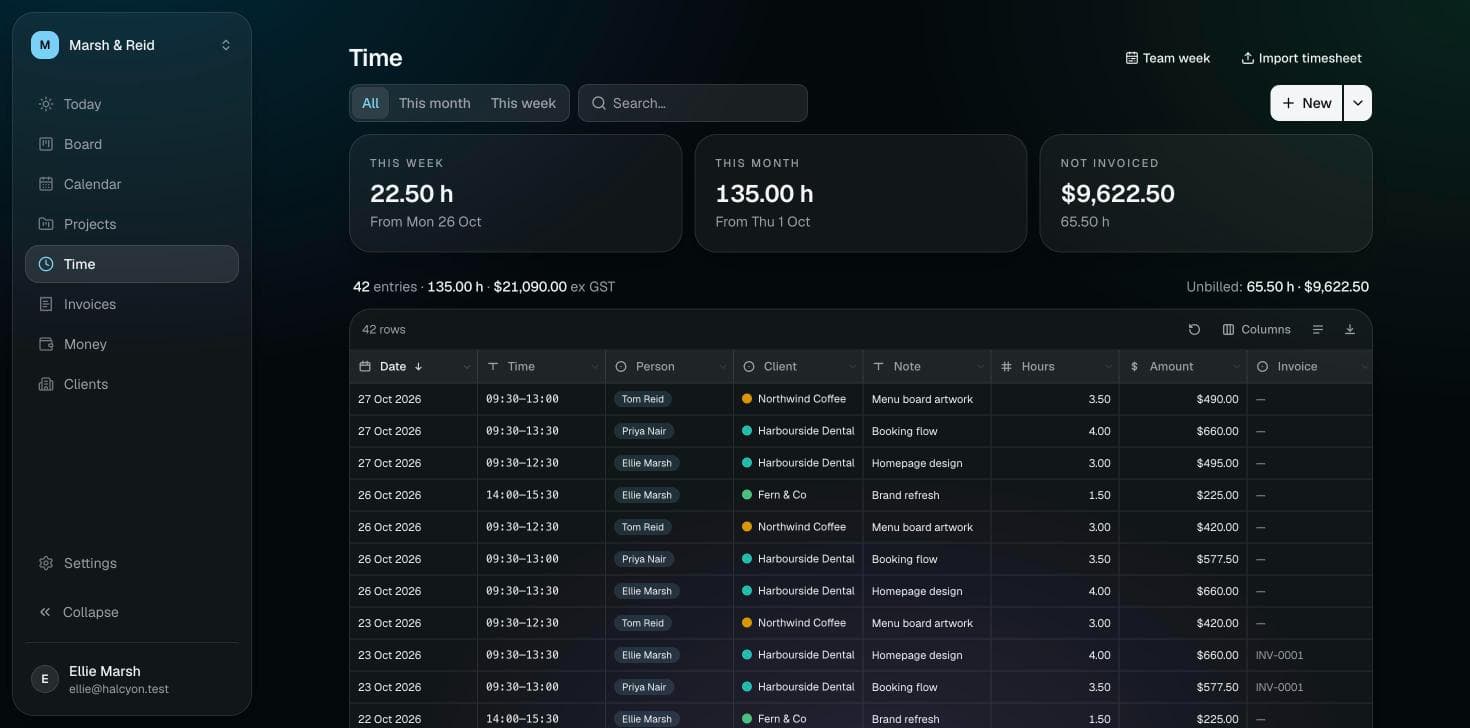Open the Note column header chevron
The width and height of the screenshot is (1470, 728).
(980, 367)
